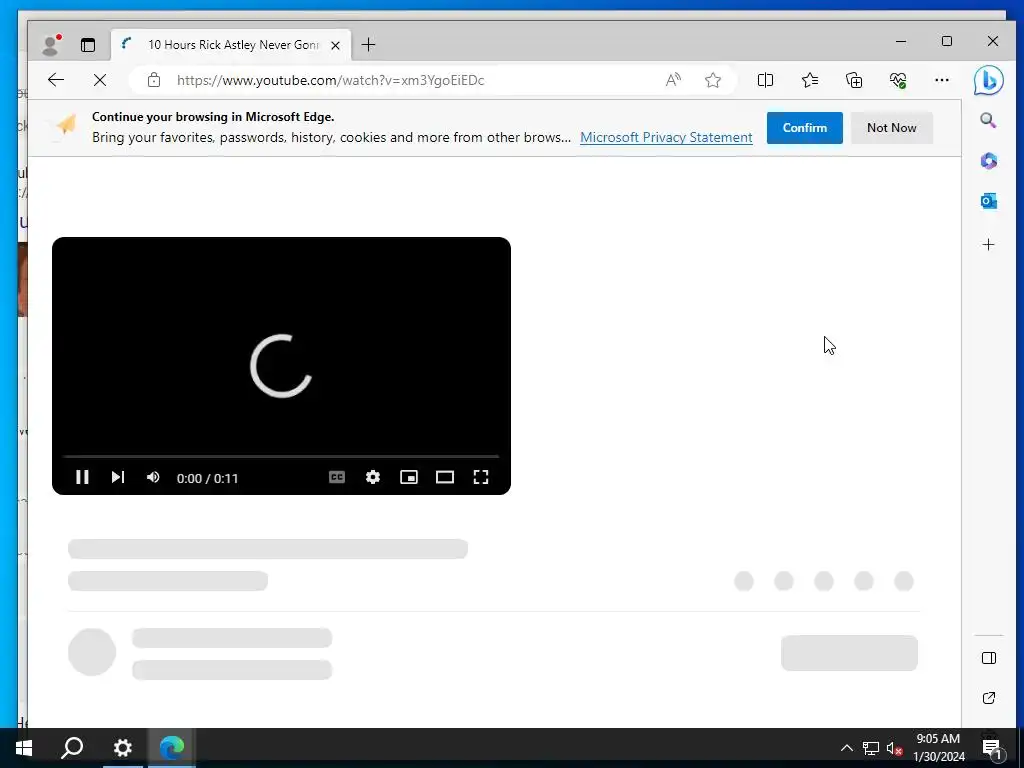This screenshot has width=1024, height=768.
Task: Open video settings gear in player
Action: pyautogui.click(x=373, y=477)
